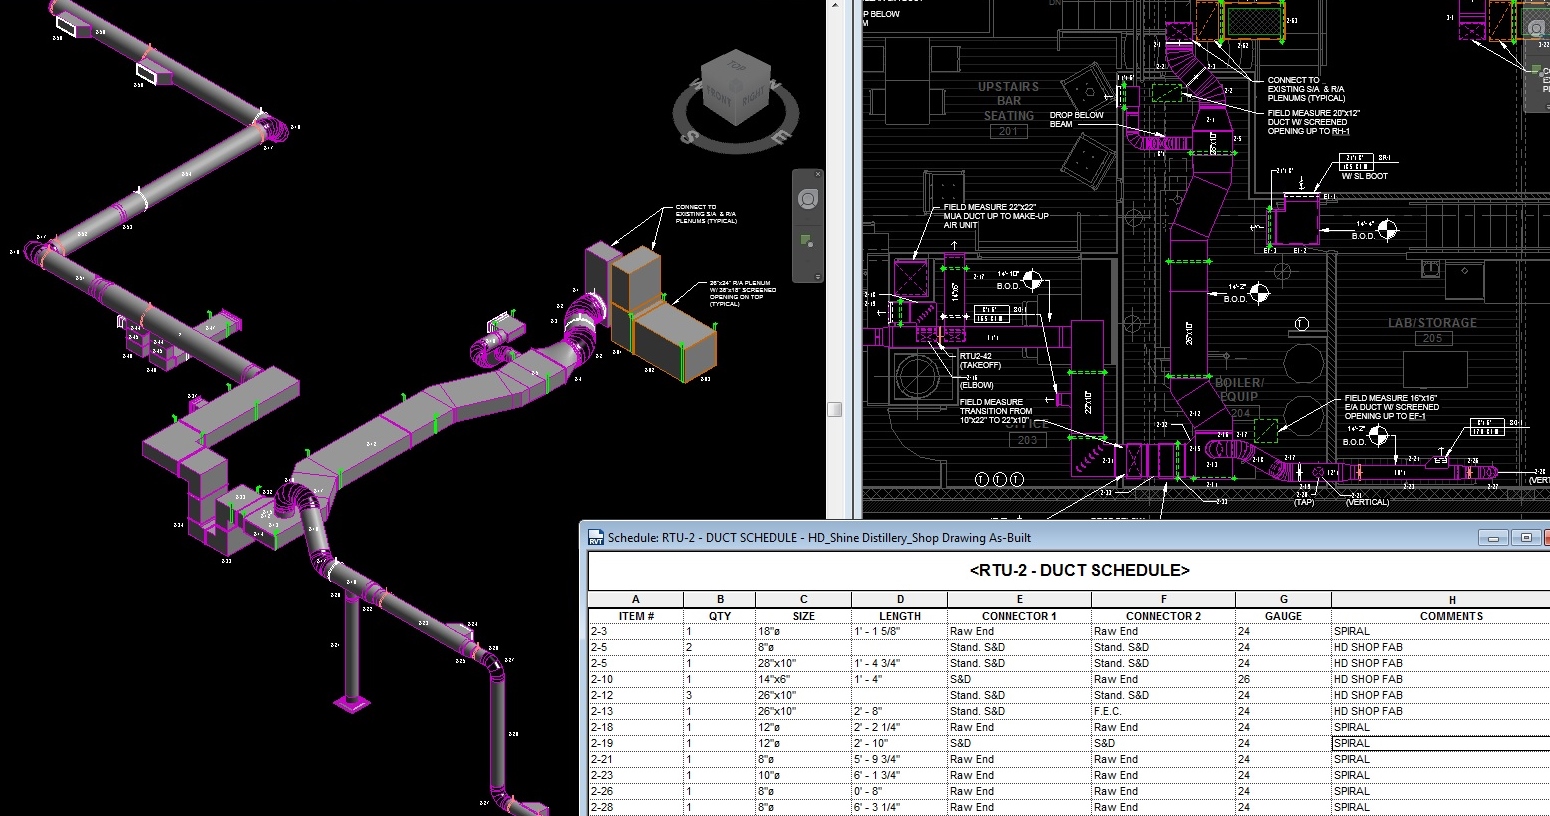
Task: Open the SteeringWheels tool in navigation bar
Action: (808, 198)
